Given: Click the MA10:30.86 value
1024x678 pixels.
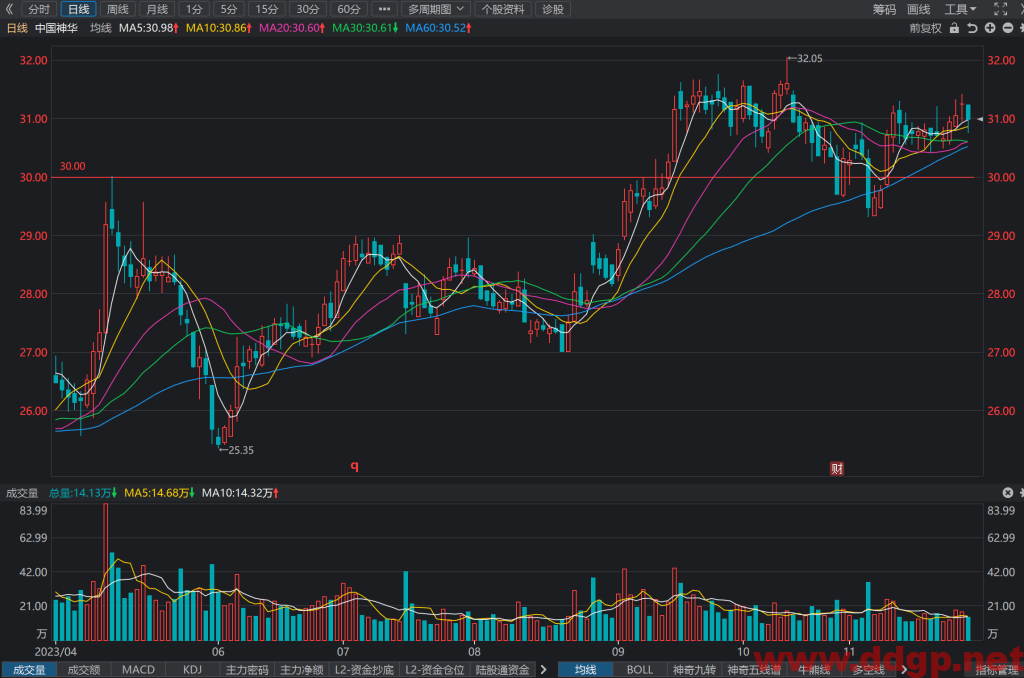Looking at the screenshot, I should pos(219,28).
